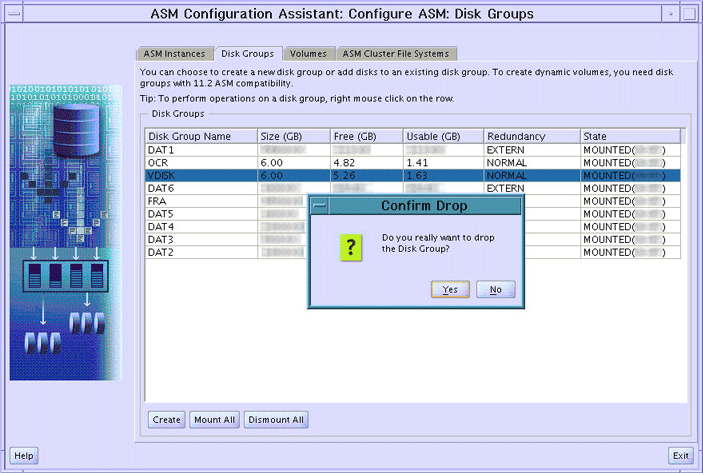
Task: Select OCR disk group row
Action: click(413, 163)
